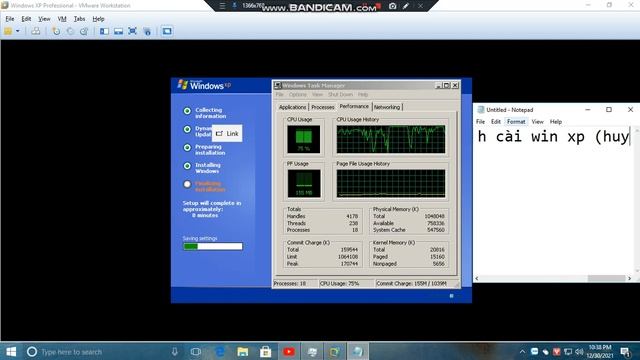The width and height of the screenshot is (640, 360).
Task: Click the PF Usage gauge in Task Manager
Action: pos(304,183)
